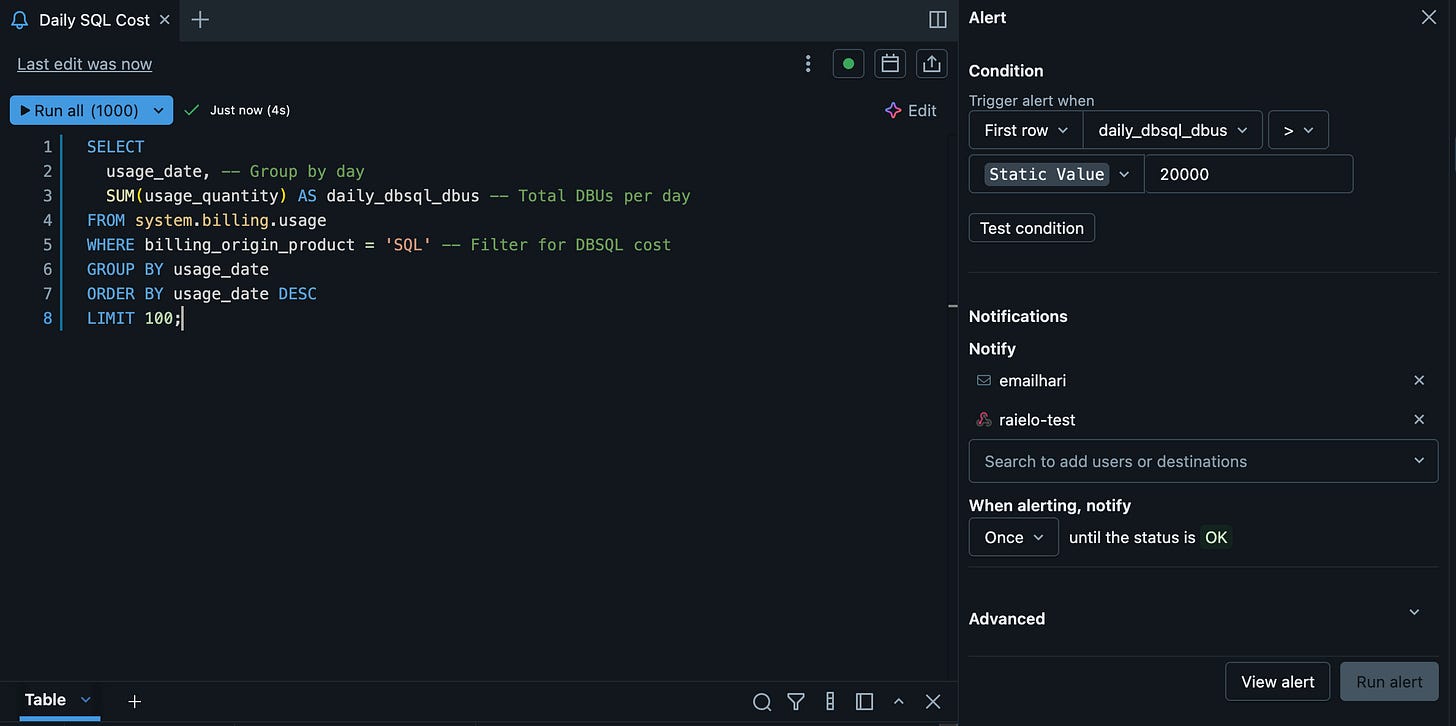Screen dimensions: 1456x726
Task: Remove raielo-test from notifications
Action: [1419, 420]
